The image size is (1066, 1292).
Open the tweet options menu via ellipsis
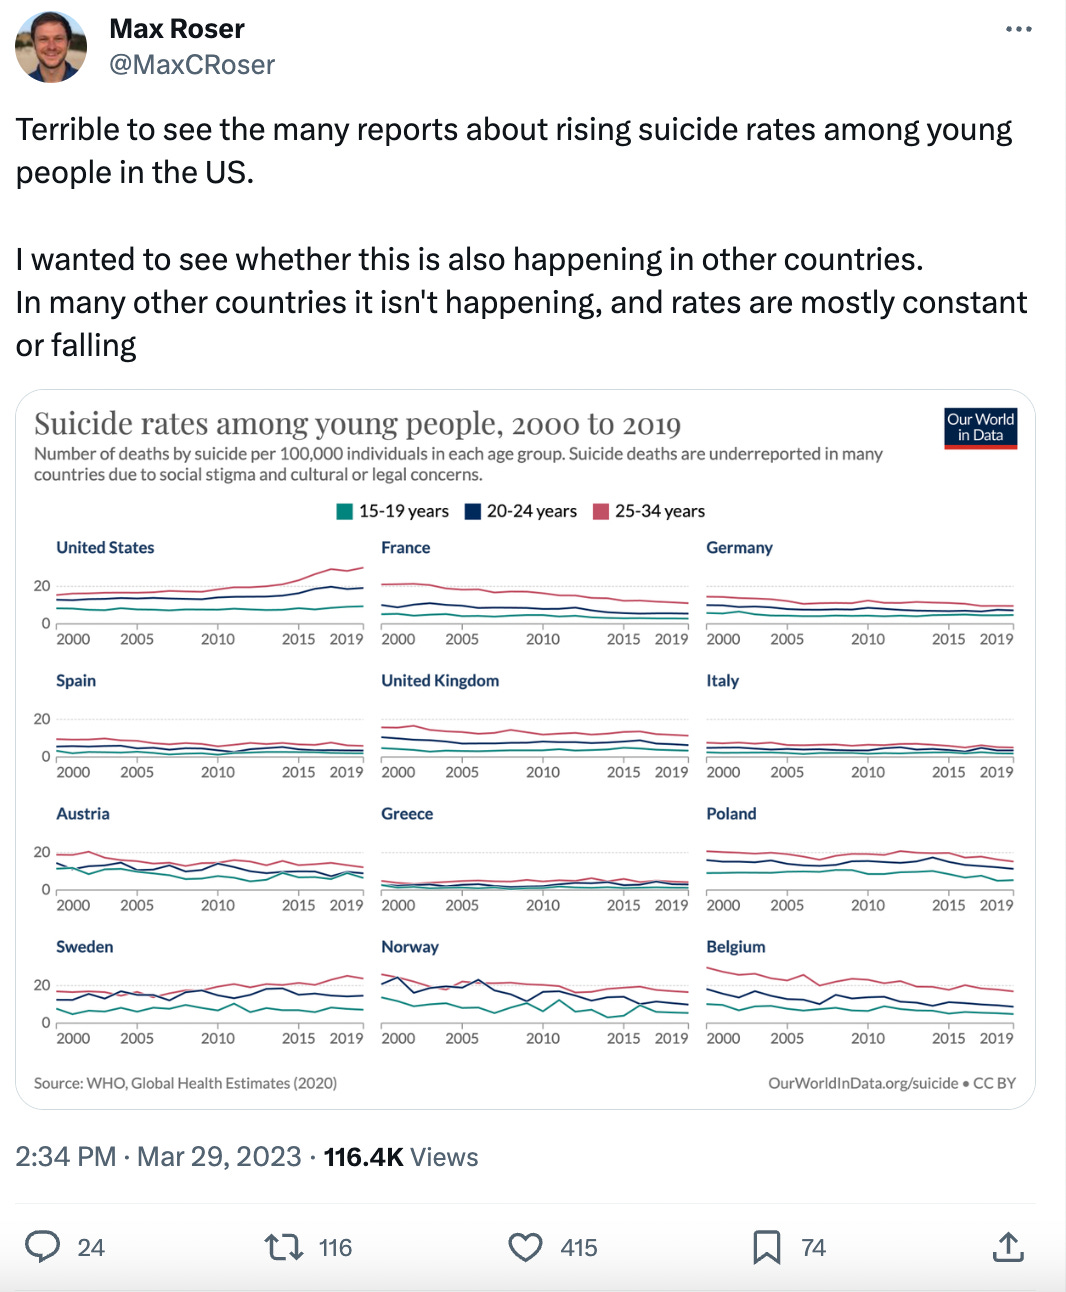pos(1019,29)
